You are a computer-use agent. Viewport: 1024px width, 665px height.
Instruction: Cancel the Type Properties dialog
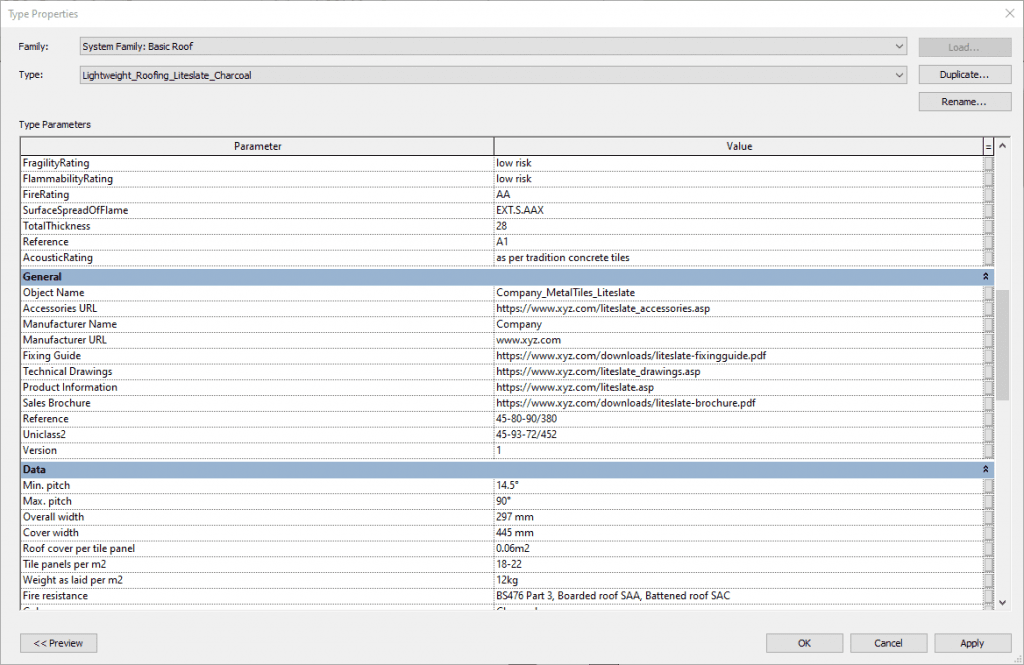tap(888, 643)
